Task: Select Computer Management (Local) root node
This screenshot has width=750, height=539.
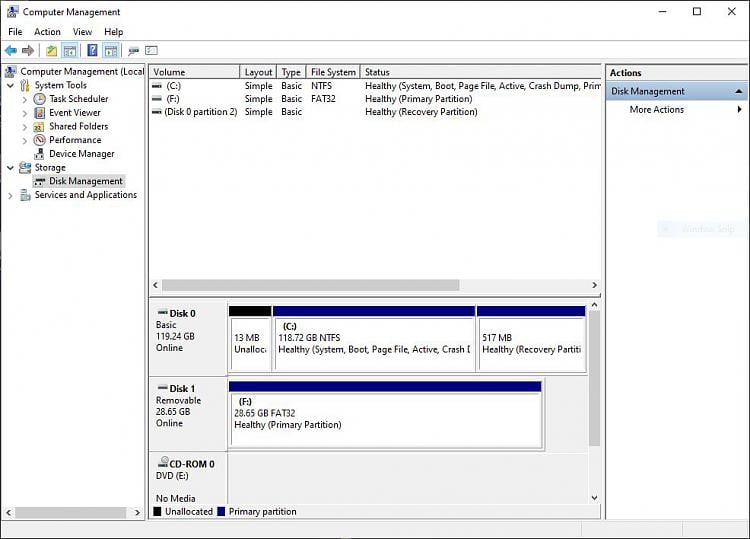Action: coord(82,72)
